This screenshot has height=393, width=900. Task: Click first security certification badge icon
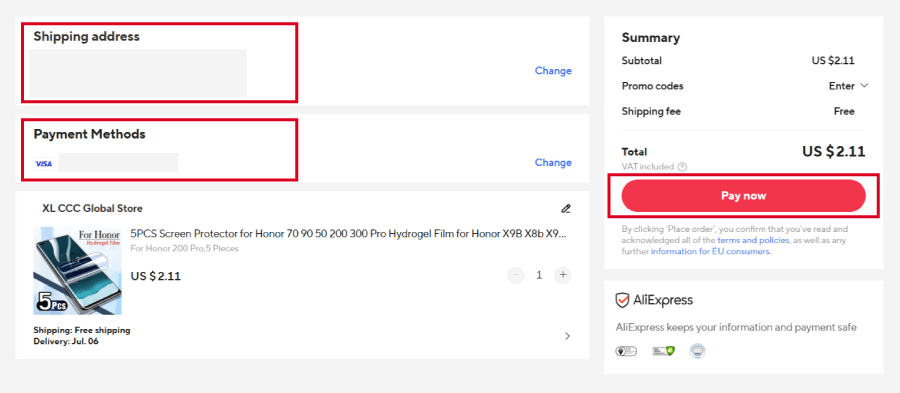coord(626,351)
